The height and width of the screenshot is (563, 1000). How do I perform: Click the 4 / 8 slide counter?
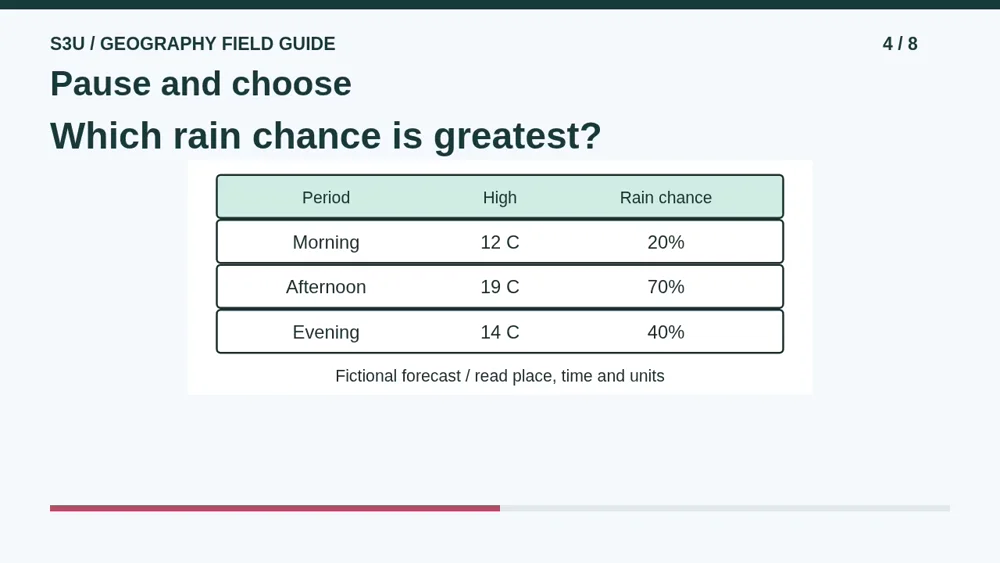pos(900,44)
